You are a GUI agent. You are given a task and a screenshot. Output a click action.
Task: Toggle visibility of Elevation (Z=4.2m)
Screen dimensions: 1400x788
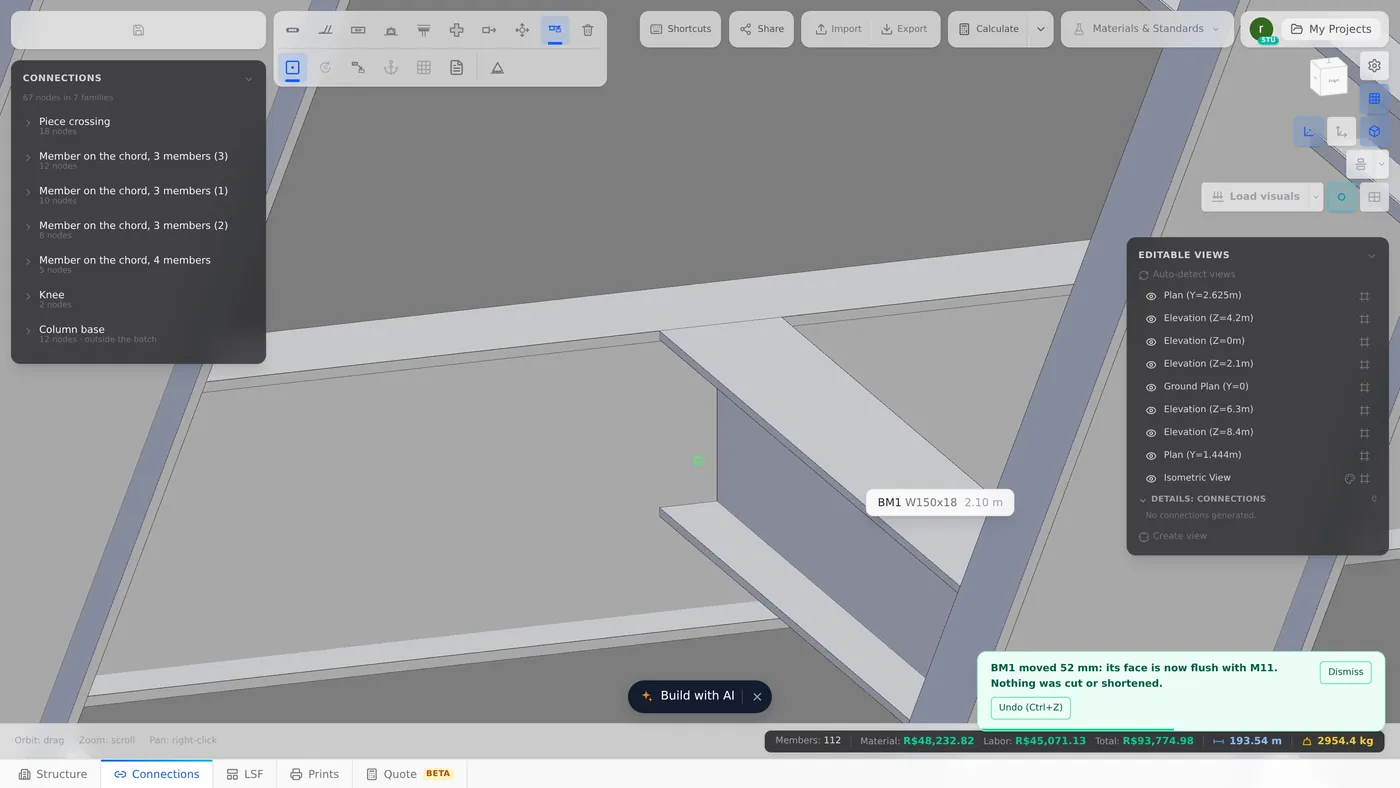tap(1151, 319)
